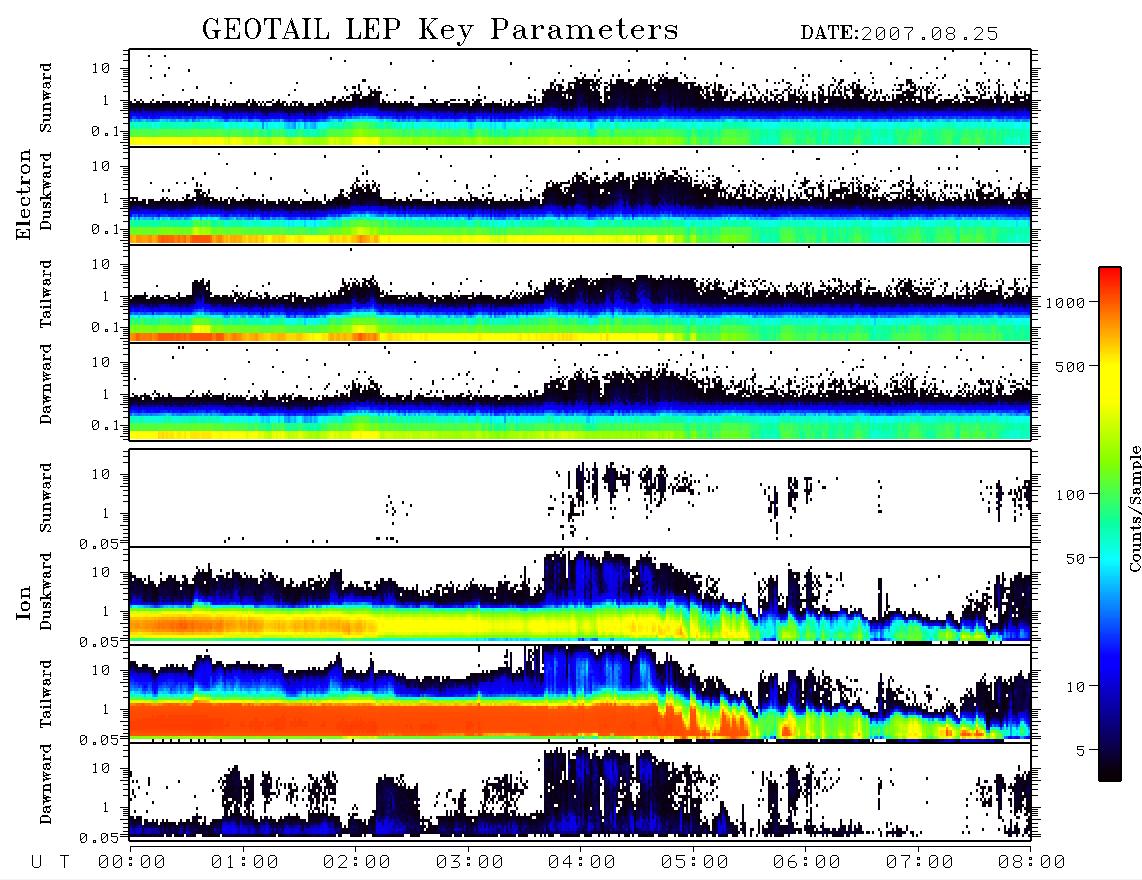Click the 03:00 time tick label
Image resolution: width=1142 pixels, height=880 pixels.
[x=470, y=862]
